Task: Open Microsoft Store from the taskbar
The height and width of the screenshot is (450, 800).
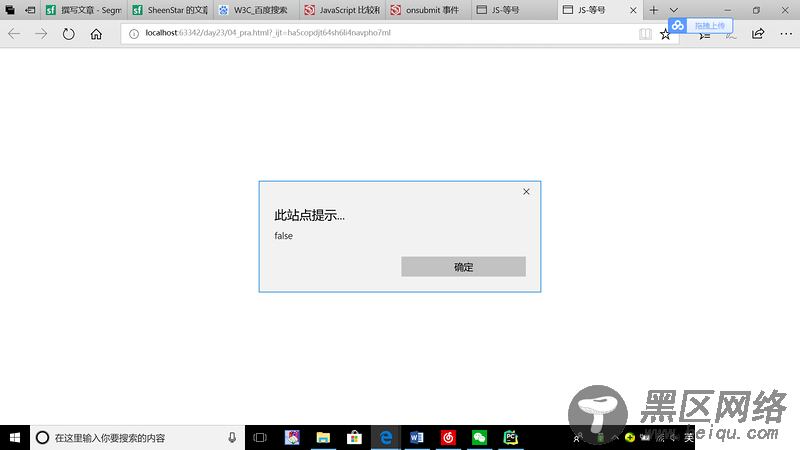Action: pyautogui.click(x=354, y=438)
